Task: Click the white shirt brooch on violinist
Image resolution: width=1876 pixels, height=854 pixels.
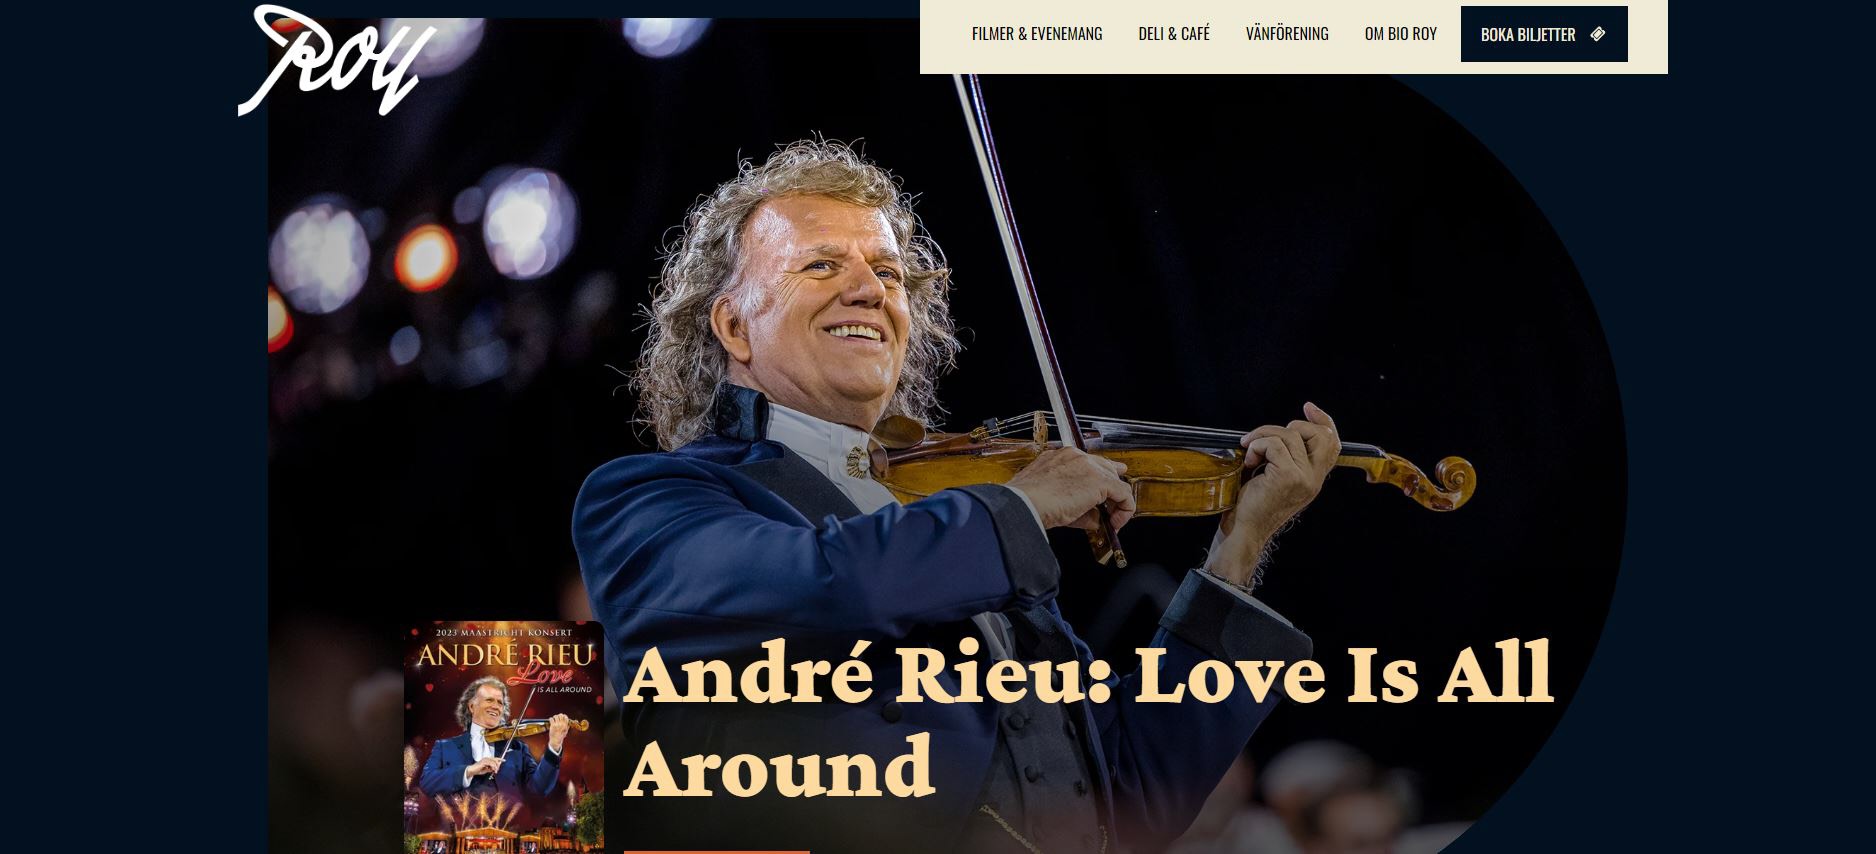Action: (x=858, y=461)
